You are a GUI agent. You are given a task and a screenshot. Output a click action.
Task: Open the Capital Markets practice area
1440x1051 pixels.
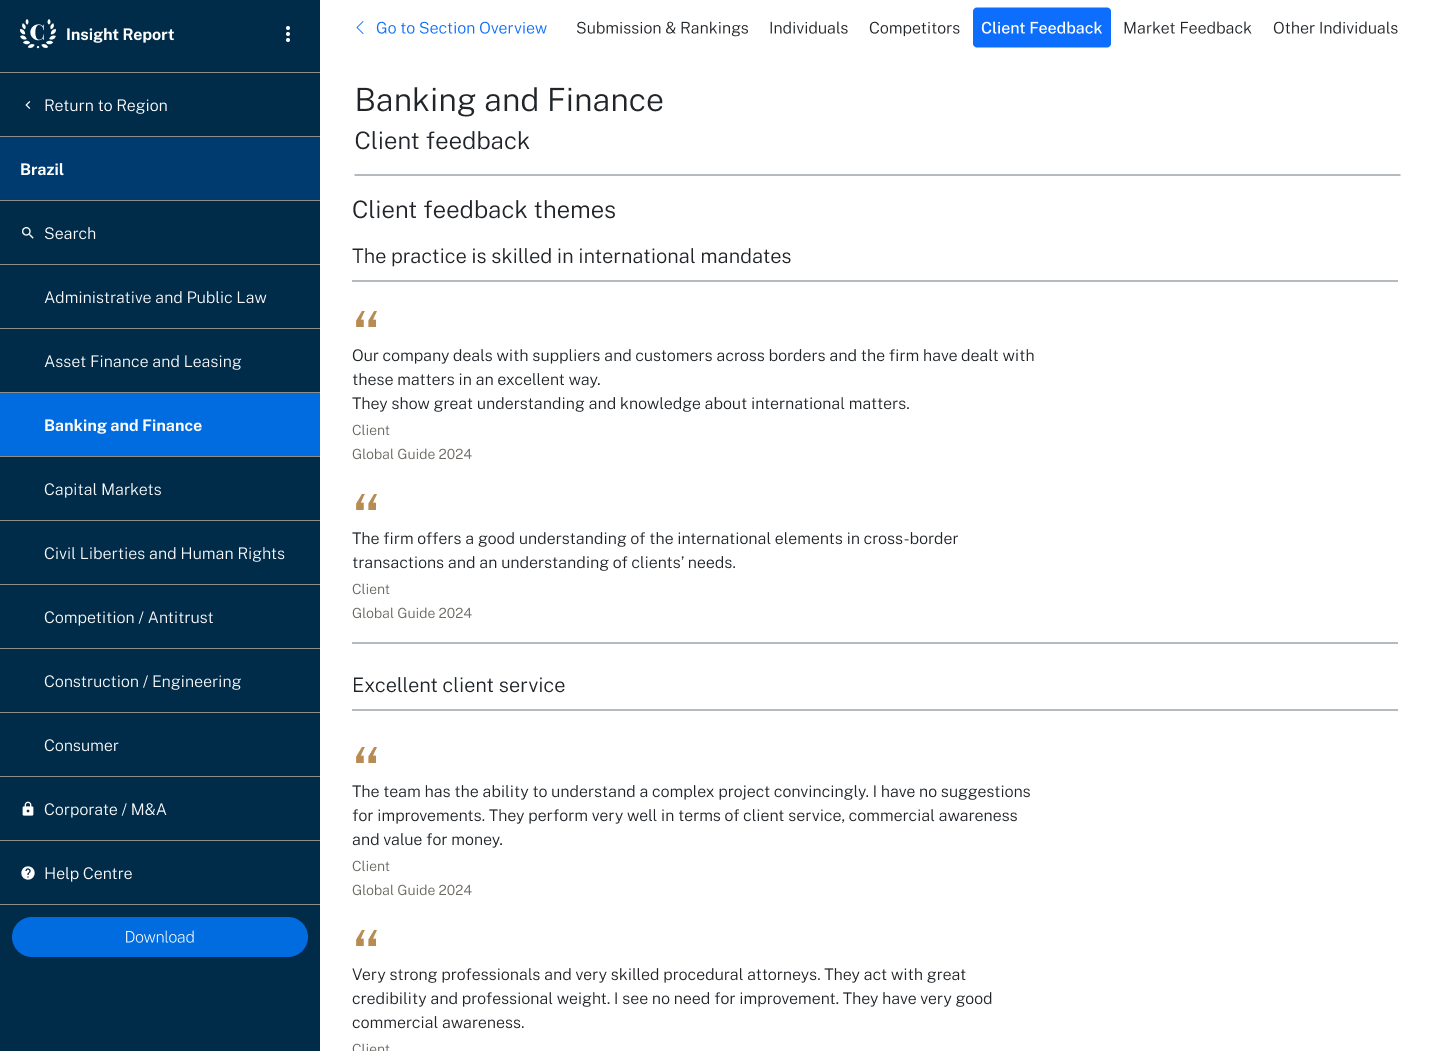point(103,489)
